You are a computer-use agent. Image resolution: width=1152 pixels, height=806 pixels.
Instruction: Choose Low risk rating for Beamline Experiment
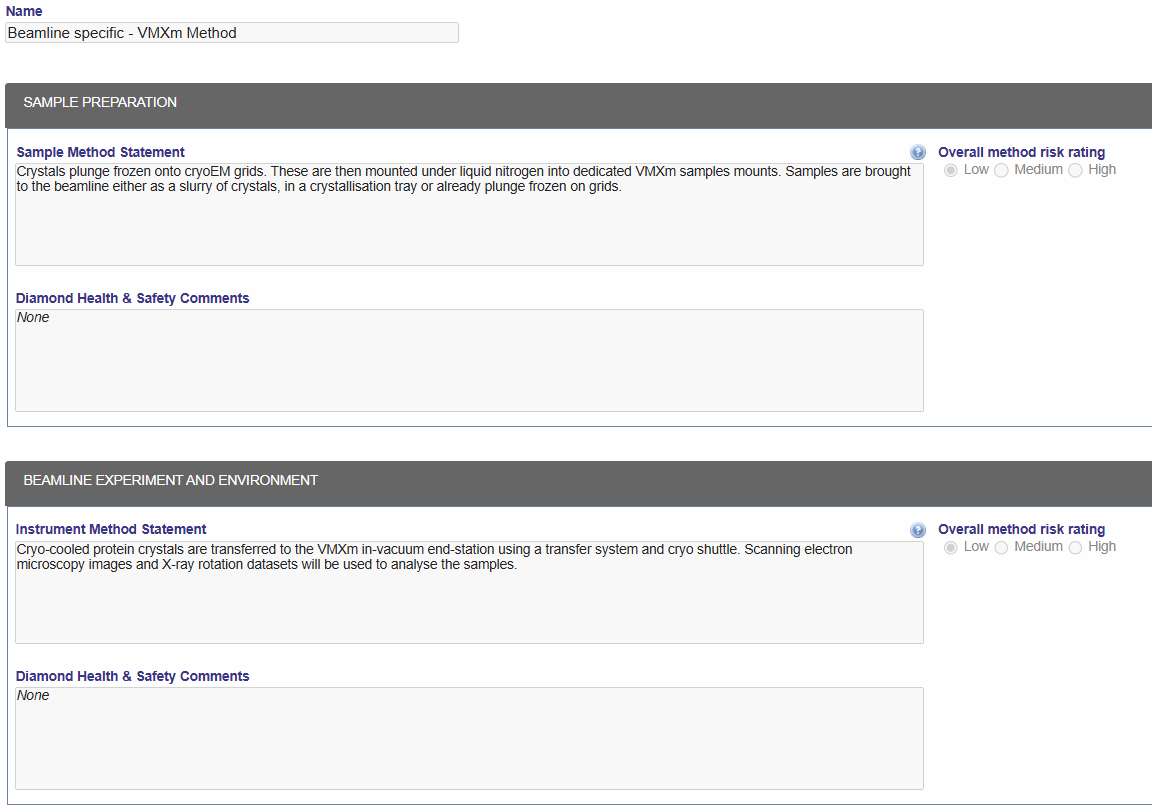[951, 547]
